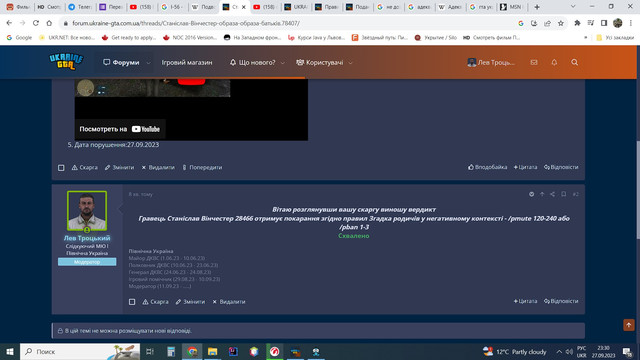
Task: Open File Explorer from the taskbar
Action: point(212,351)
